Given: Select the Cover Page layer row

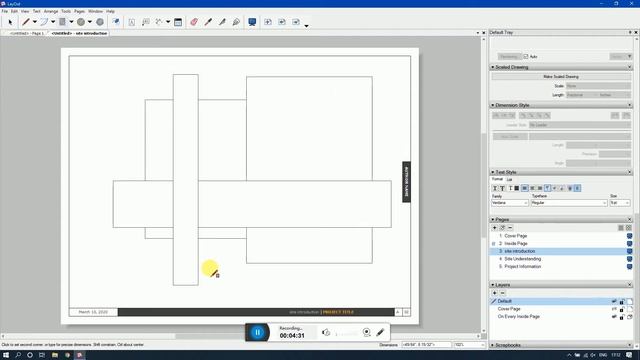Looking at the screenshot, I should coord(561,309).
